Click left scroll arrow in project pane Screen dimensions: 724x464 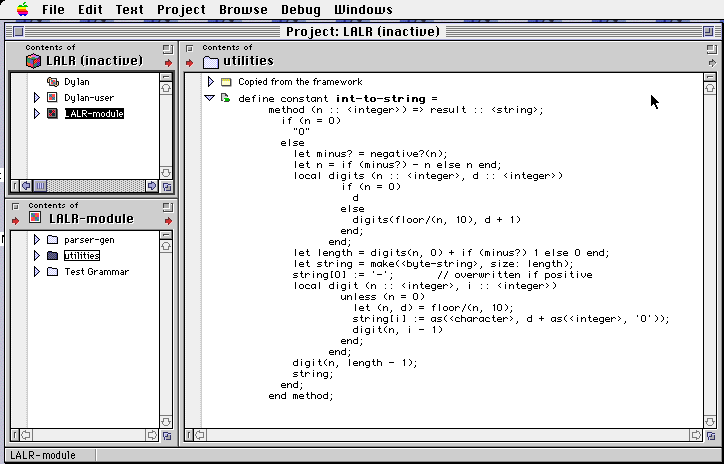tap(26, 186)
